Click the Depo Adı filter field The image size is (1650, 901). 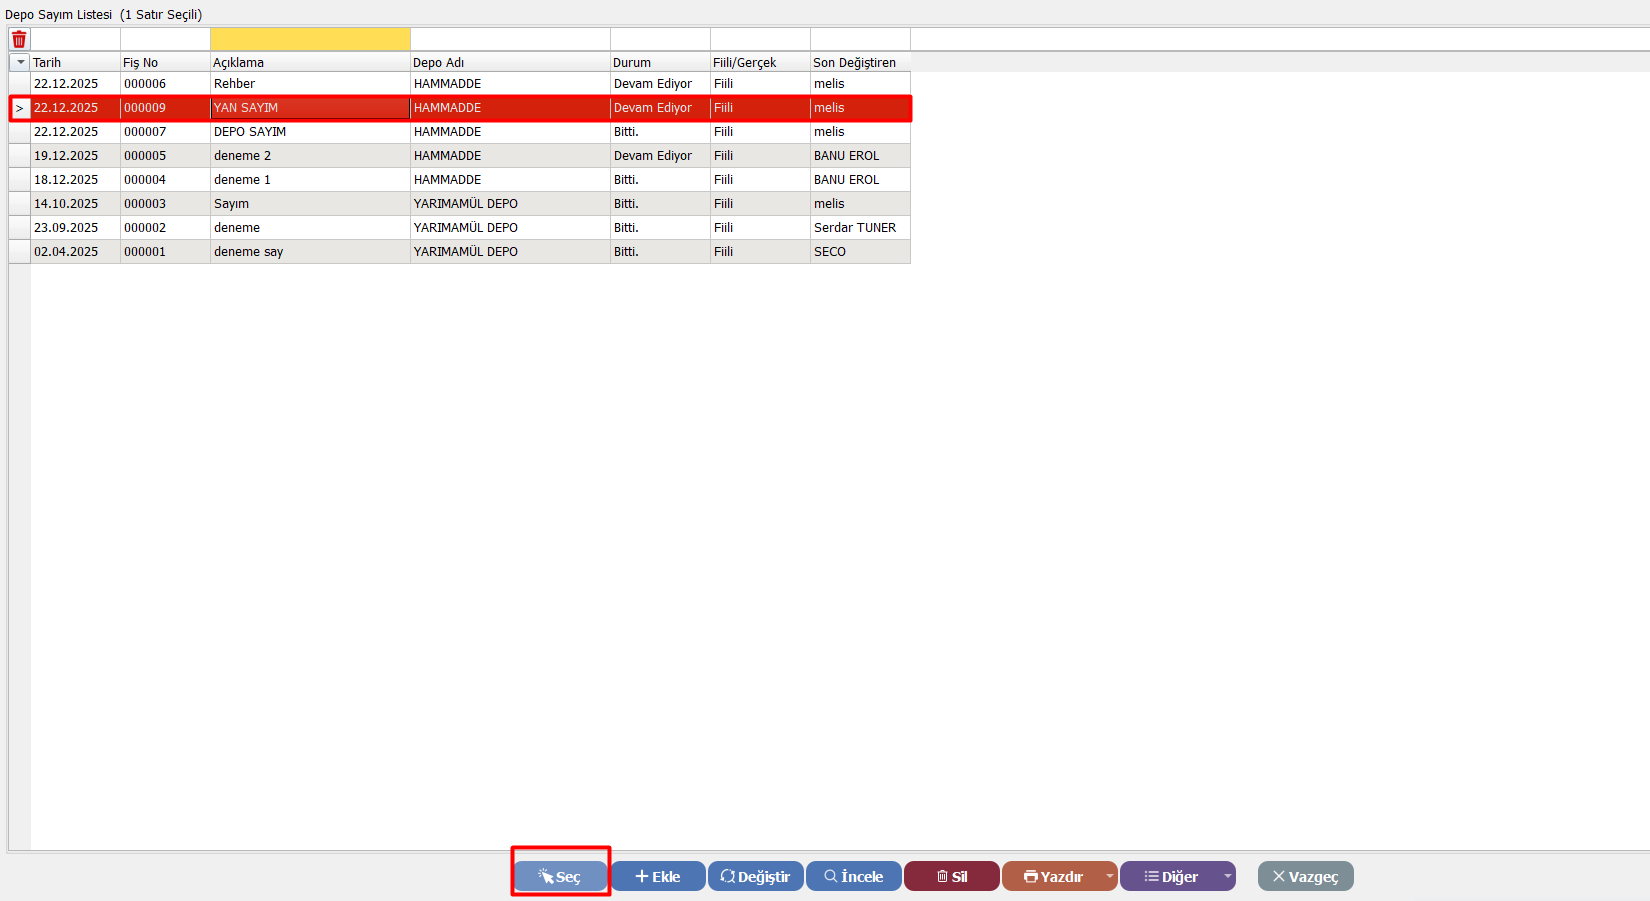[510, 39]
